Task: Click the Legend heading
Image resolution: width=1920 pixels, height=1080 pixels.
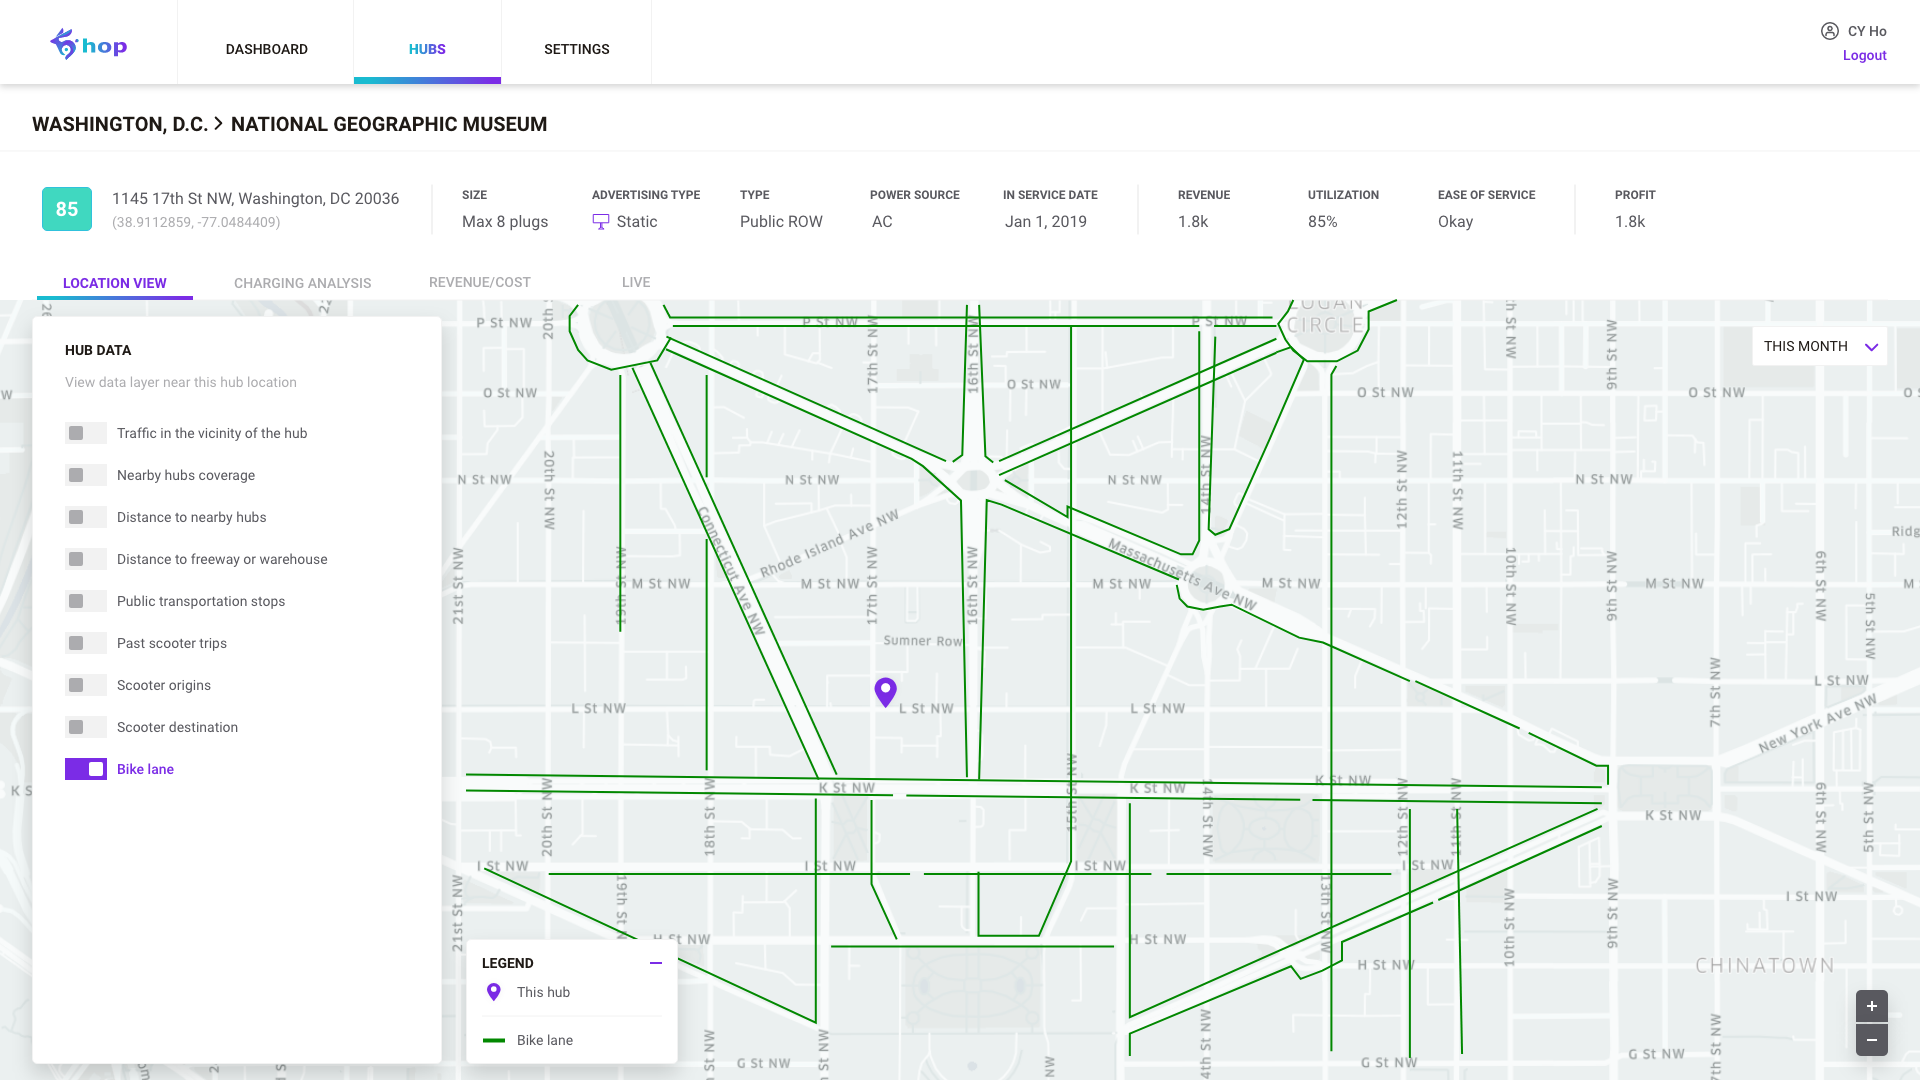Action: coord(508,963)
